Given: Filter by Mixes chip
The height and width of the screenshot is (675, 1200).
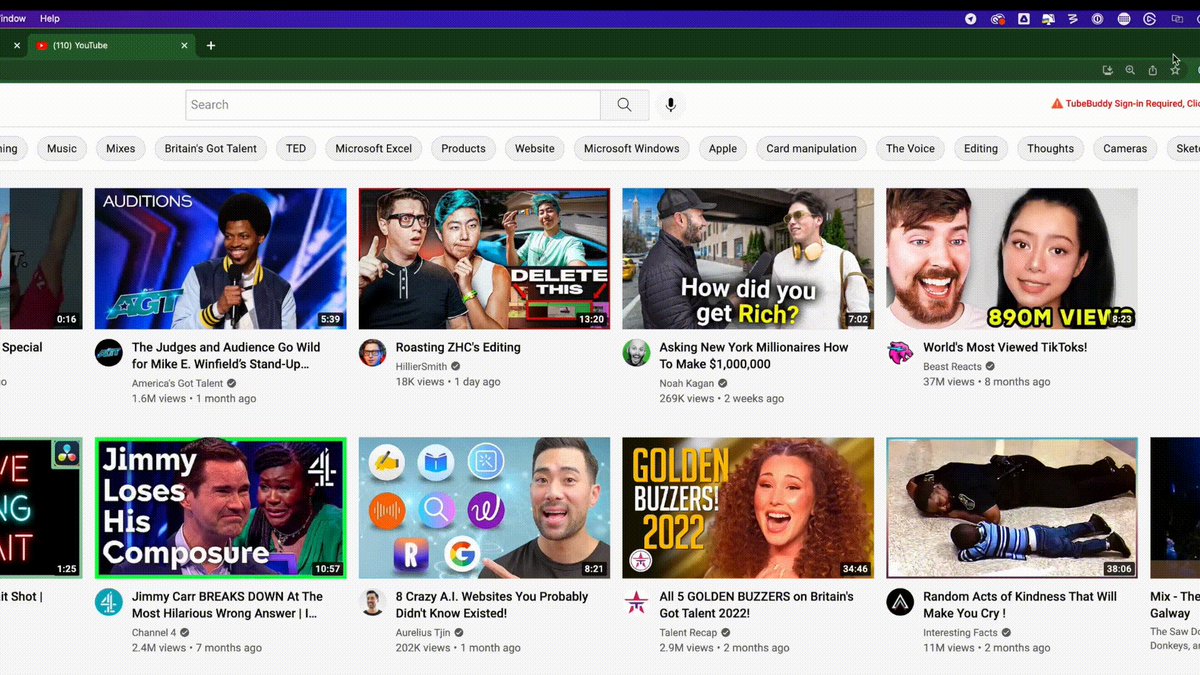Looking at the screenshot, I should point(121,149).
